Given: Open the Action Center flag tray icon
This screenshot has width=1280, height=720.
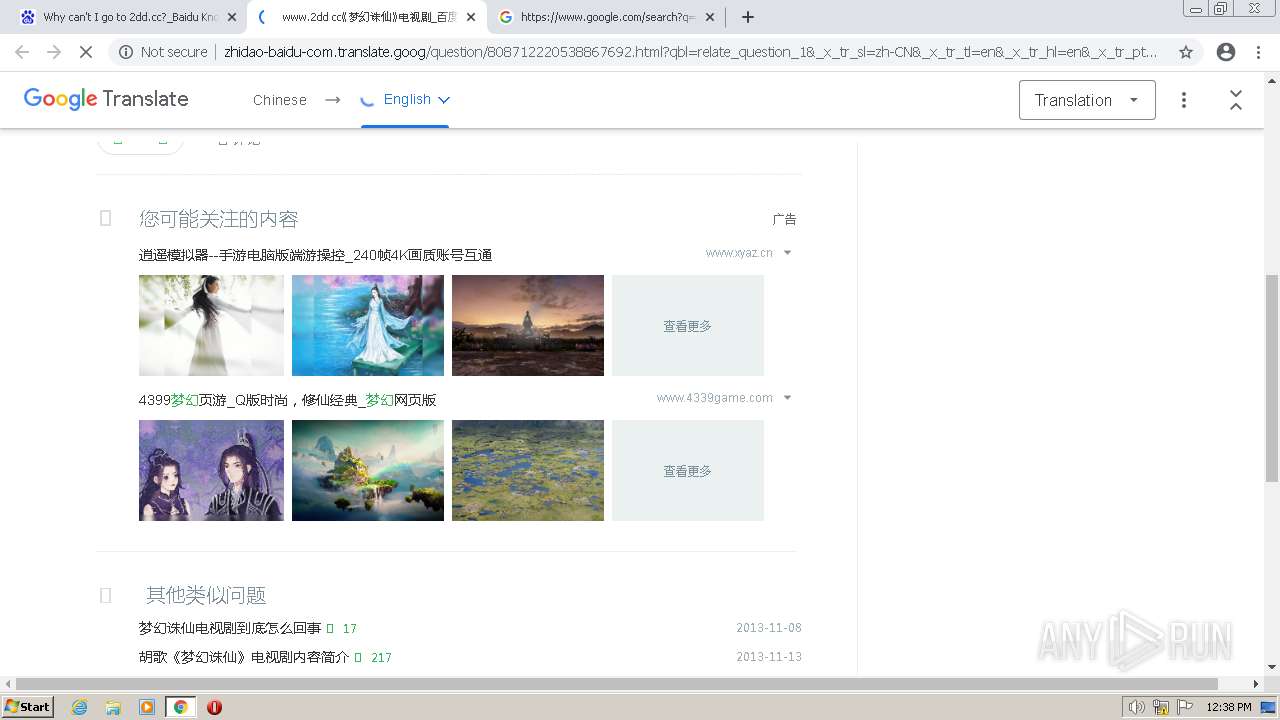Looking at the screenshot, I should tap(1184, 707).
